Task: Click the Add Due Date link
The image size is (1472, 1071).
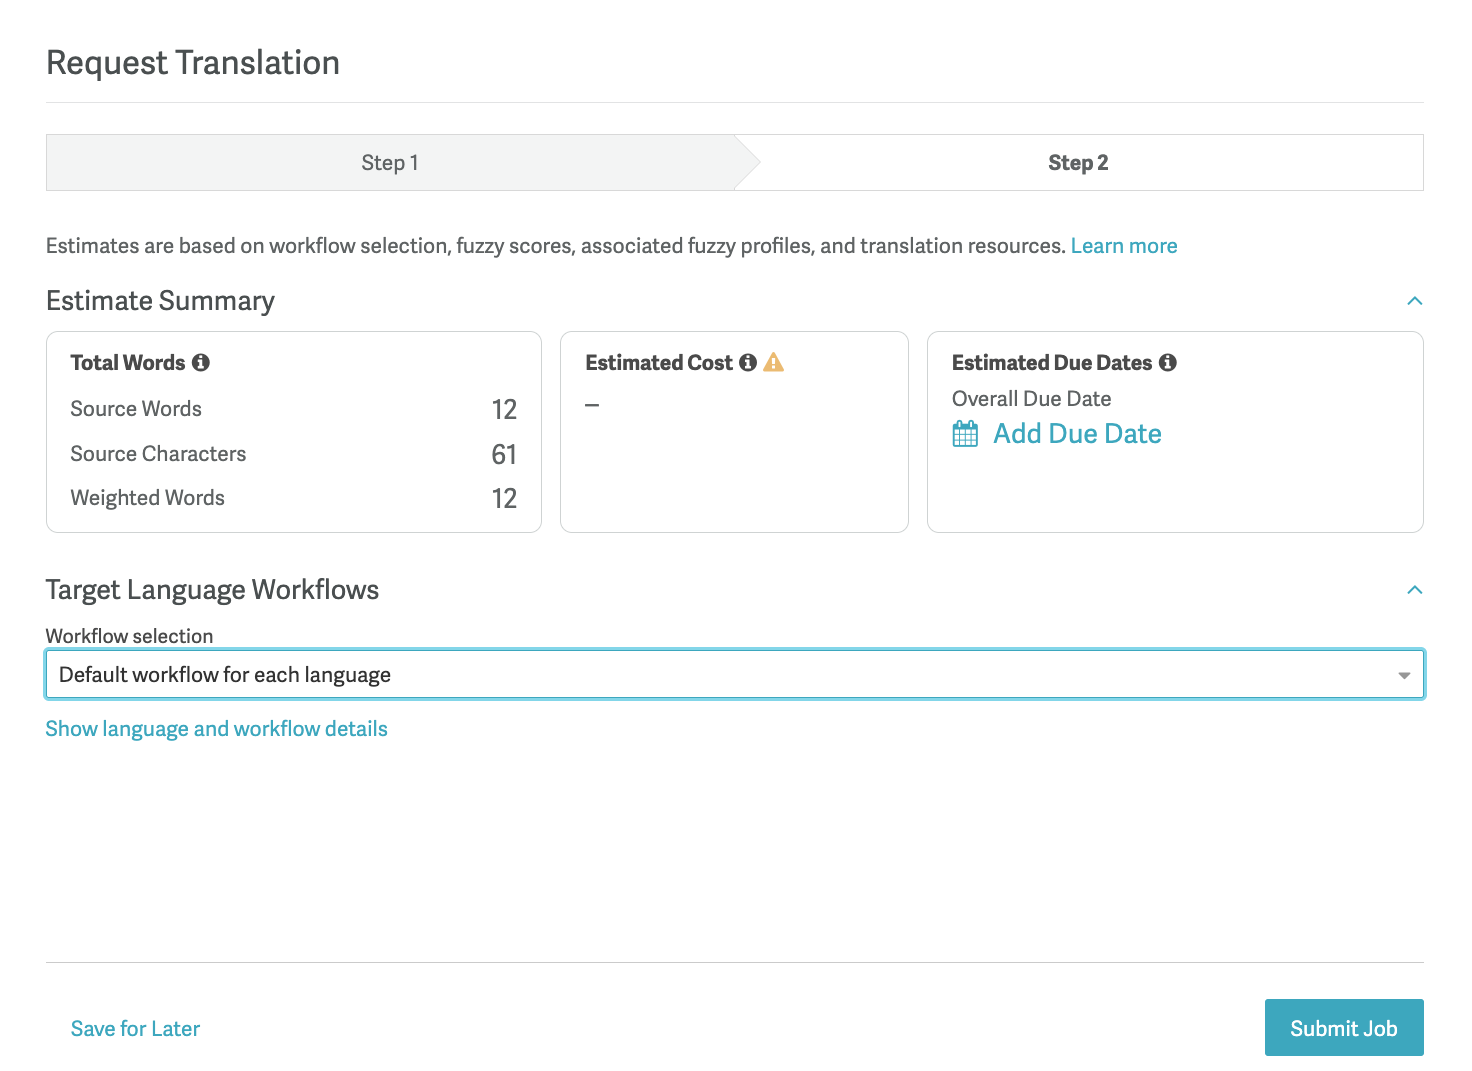Action: tap(1077, 434)
